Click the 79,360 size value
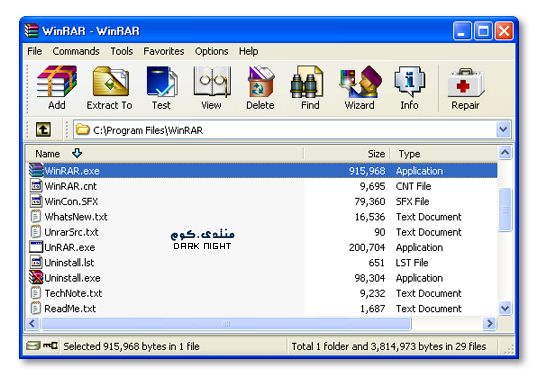Screen dimensions: 538x376 (370, 201)
